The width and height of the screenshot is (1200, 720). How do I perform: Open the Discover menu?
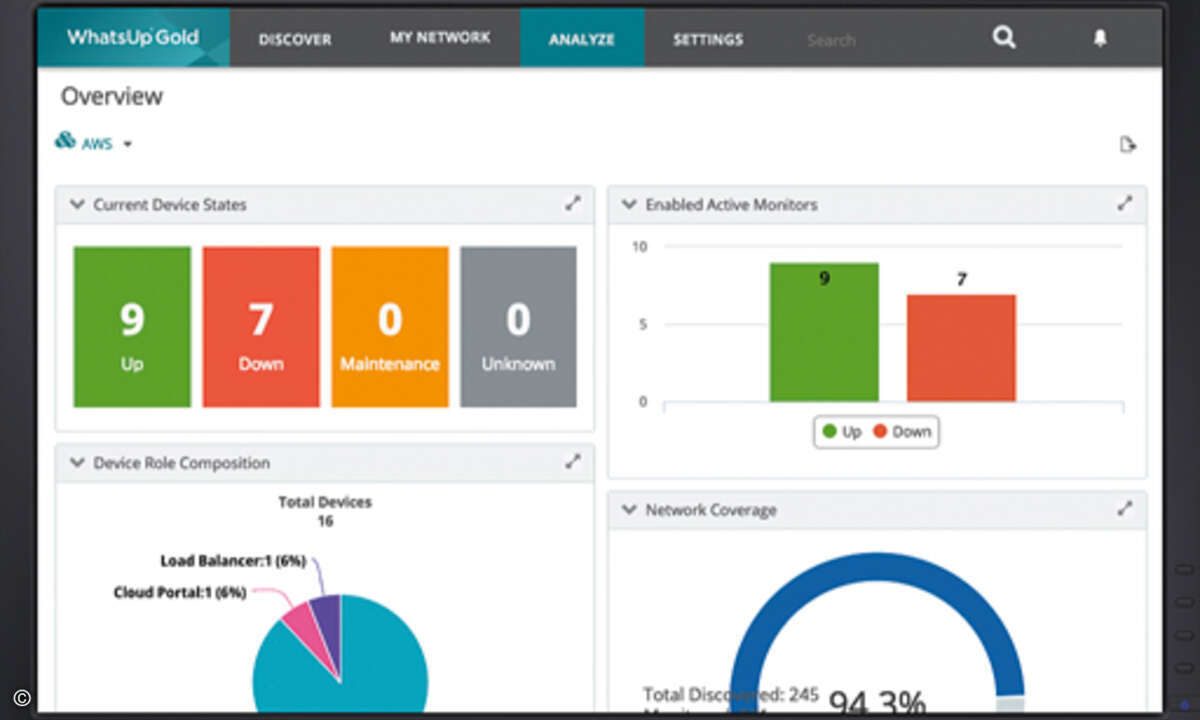click(295, 40)
